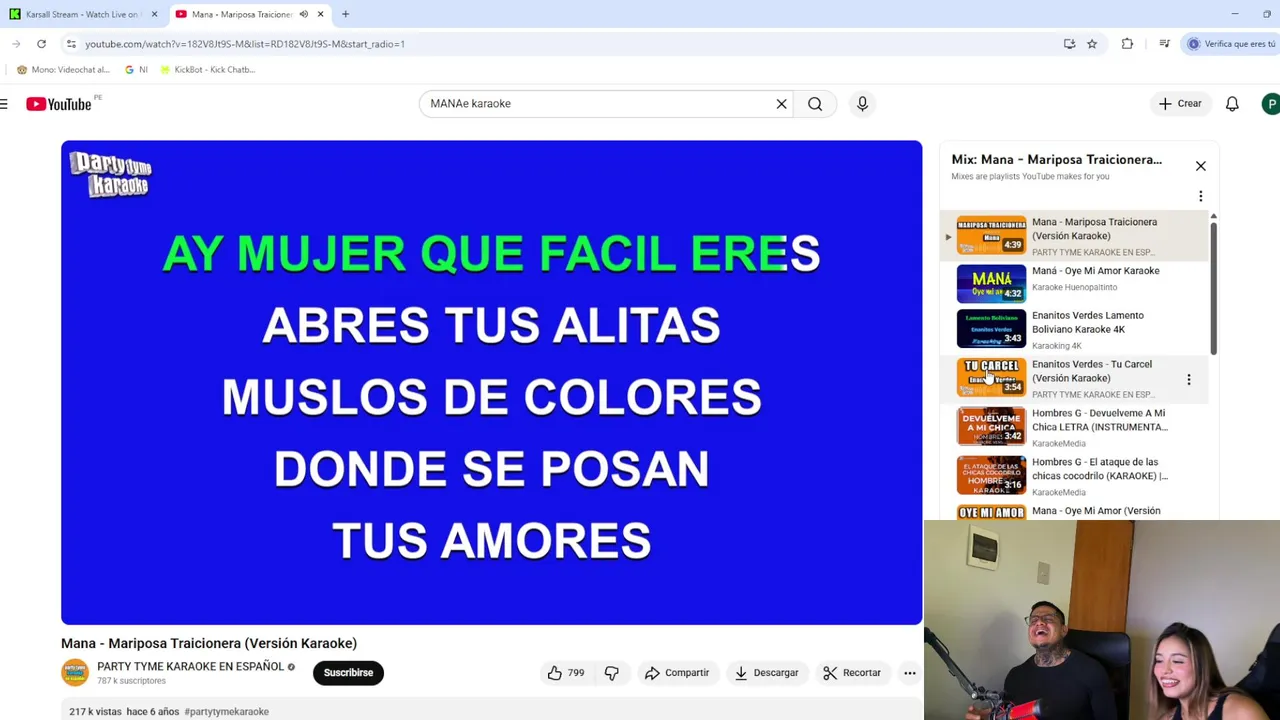Play Maná - Oye Mi Amor Karaoke item
The width and height of the screenshot is (1280, 720).
(x=1074, y=284)
